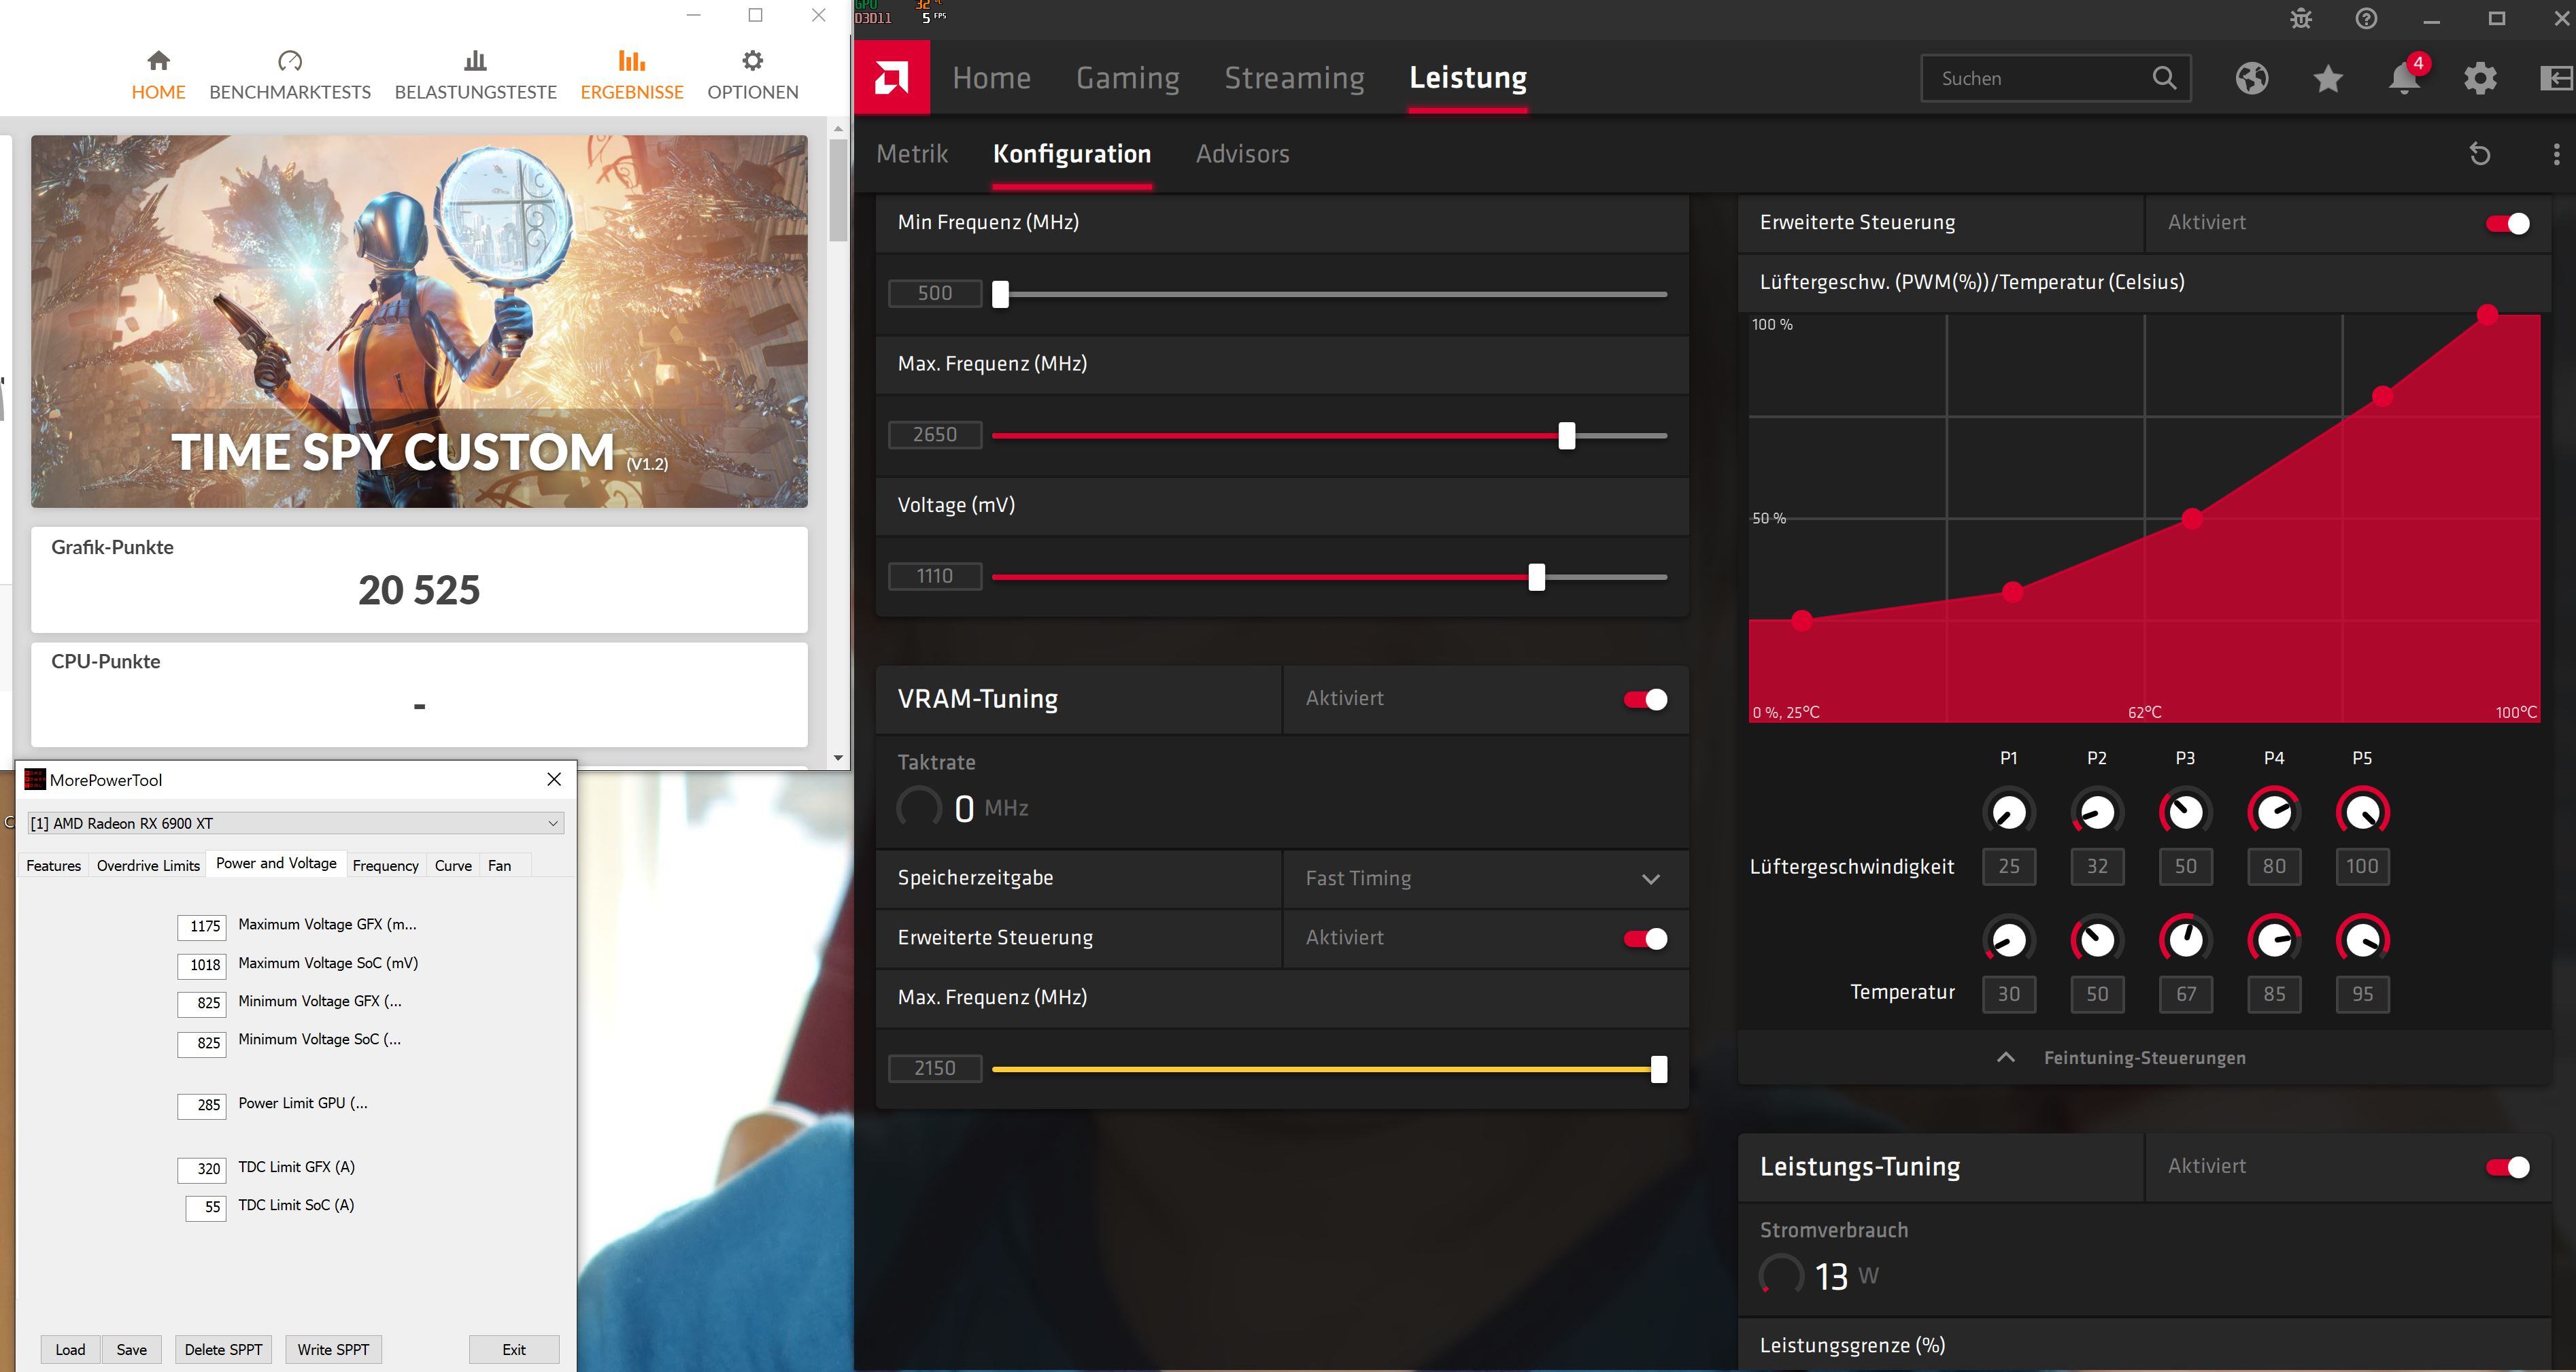Viewport: 2576px width, 1372px height.
Task: Click the Suchen search field
Action: (2055, 78)
